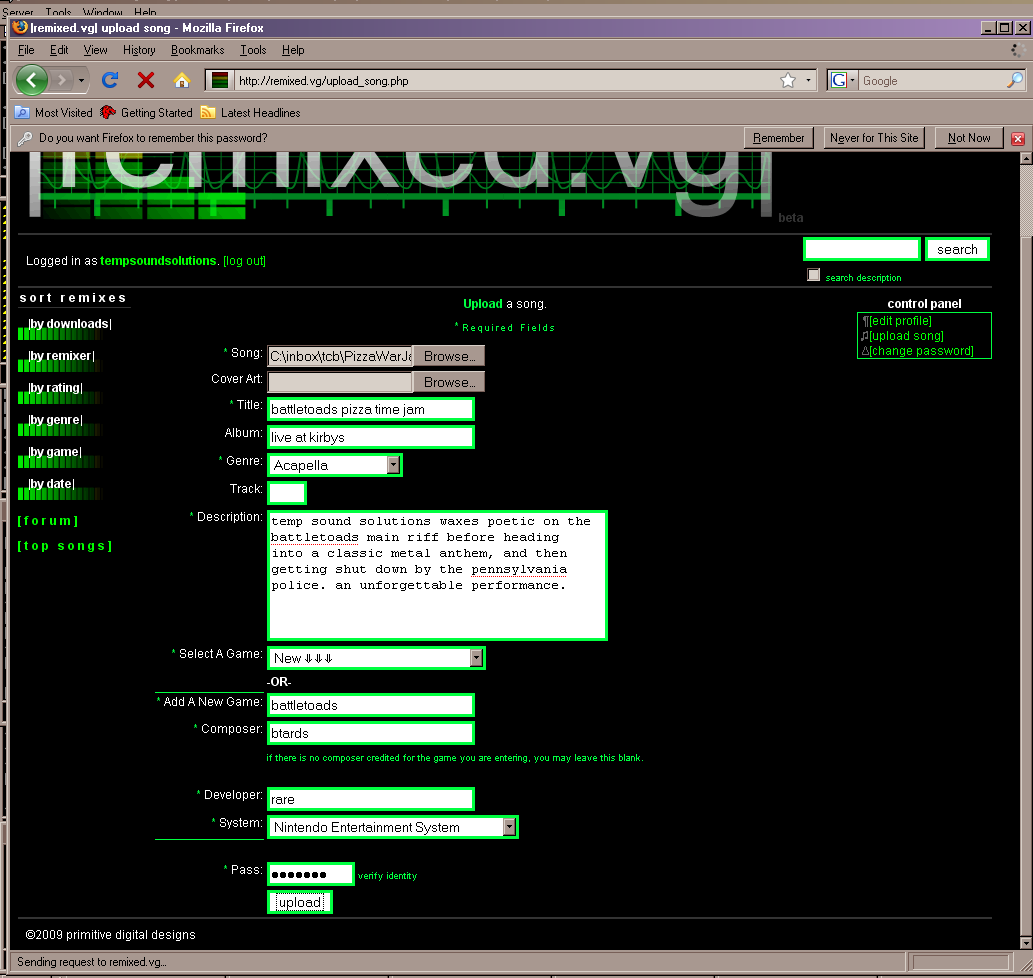Open the back/forward history dropdown arrow
Screen dimensions: 1033x978
81,80
